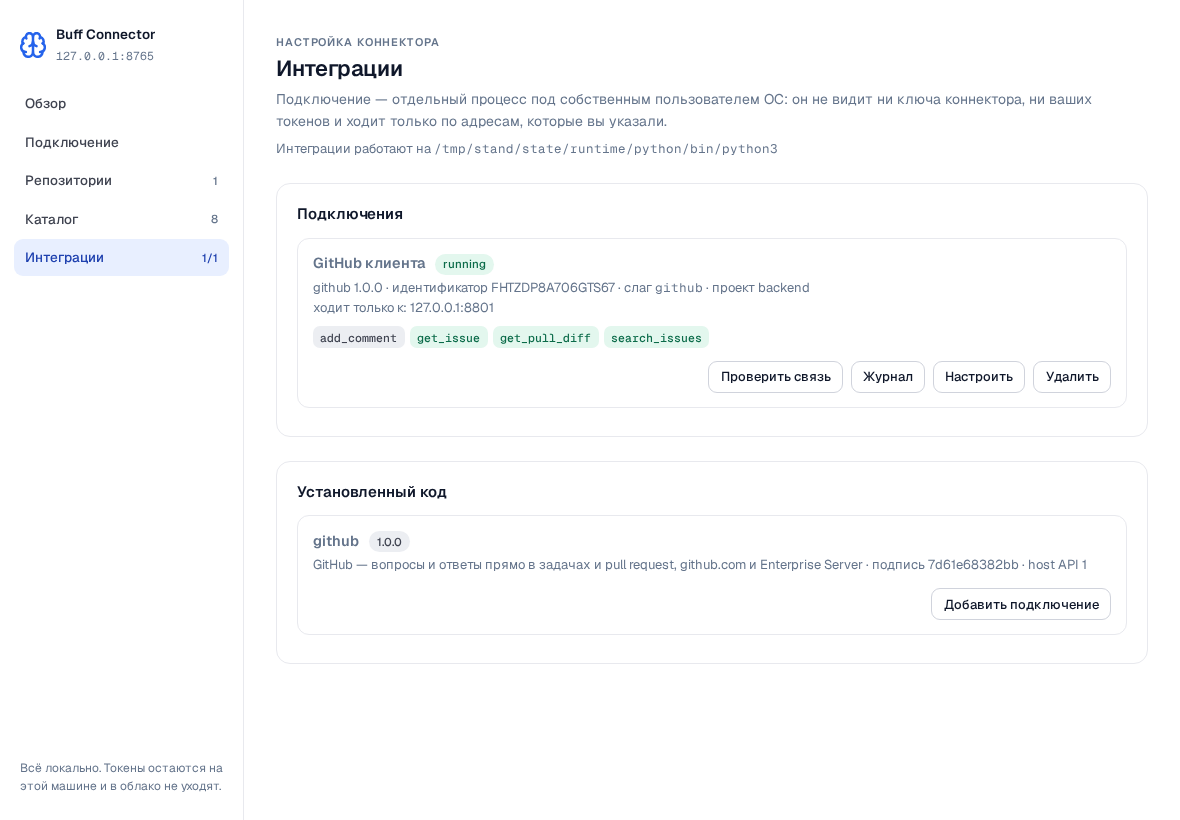Screen dimensions: 1180x820
Task: Open the Журнал button for GitHub клиента
Action: [x=888, y=377]
